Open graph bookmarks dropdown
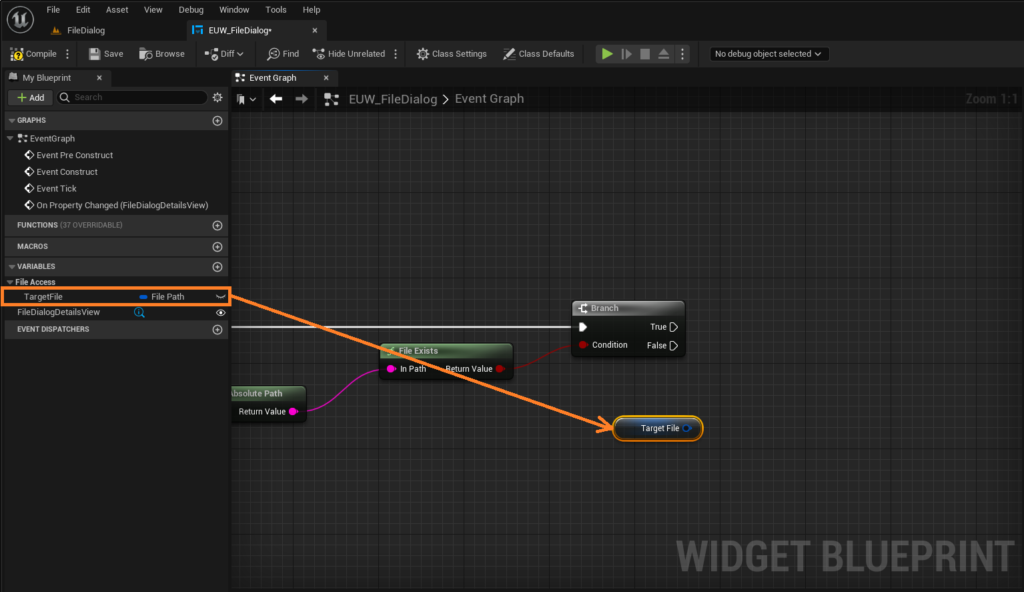 click(x=246, y=99)
